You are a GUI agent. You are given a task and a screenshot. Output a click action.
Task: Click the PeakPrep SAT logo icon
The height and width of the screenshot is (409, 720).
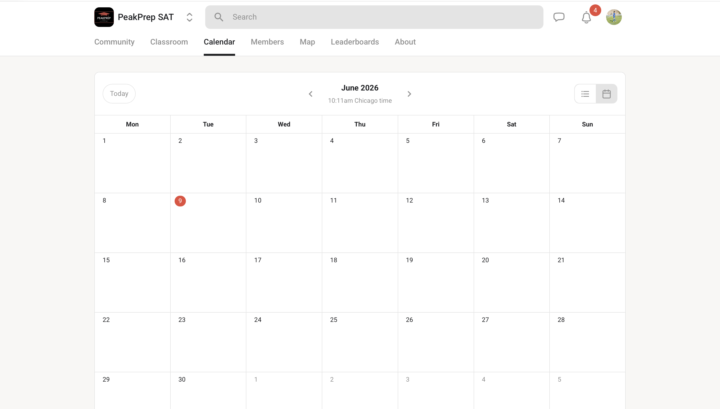coord(104,17)
